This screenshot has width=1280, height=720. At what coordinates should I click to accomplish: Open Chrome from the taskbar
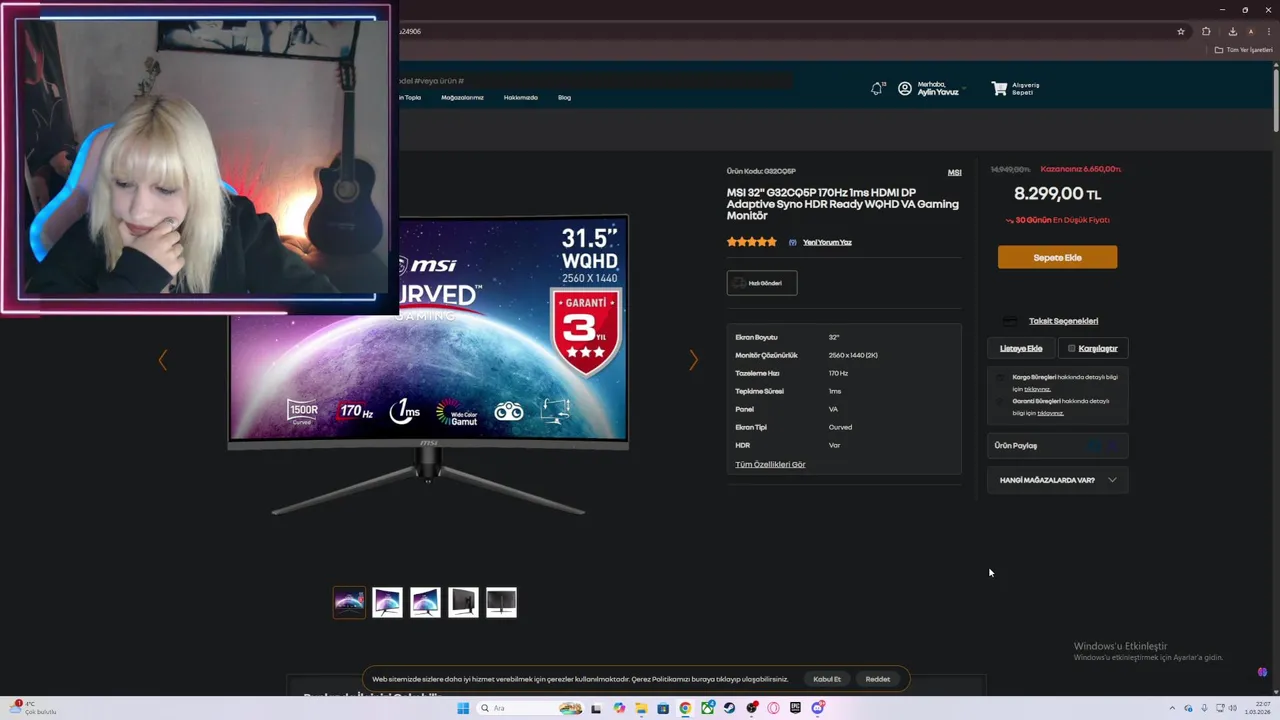[685, 708]
